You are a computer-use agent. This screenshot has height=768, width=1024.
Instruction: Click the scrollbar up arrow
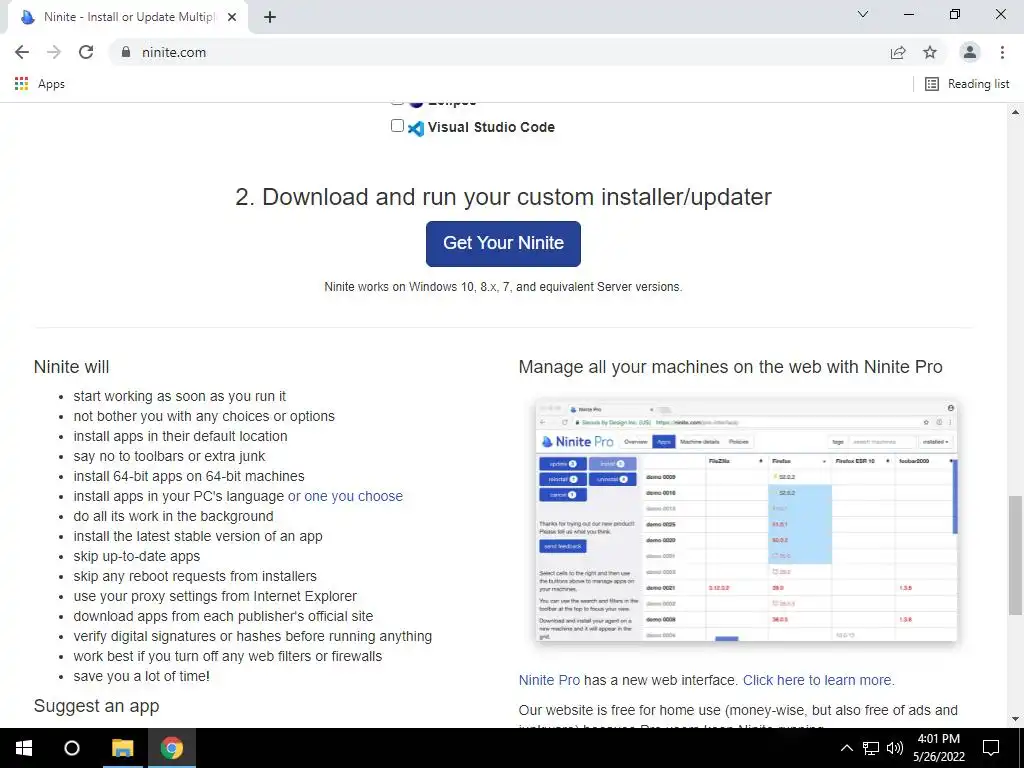click(1015, 112)
